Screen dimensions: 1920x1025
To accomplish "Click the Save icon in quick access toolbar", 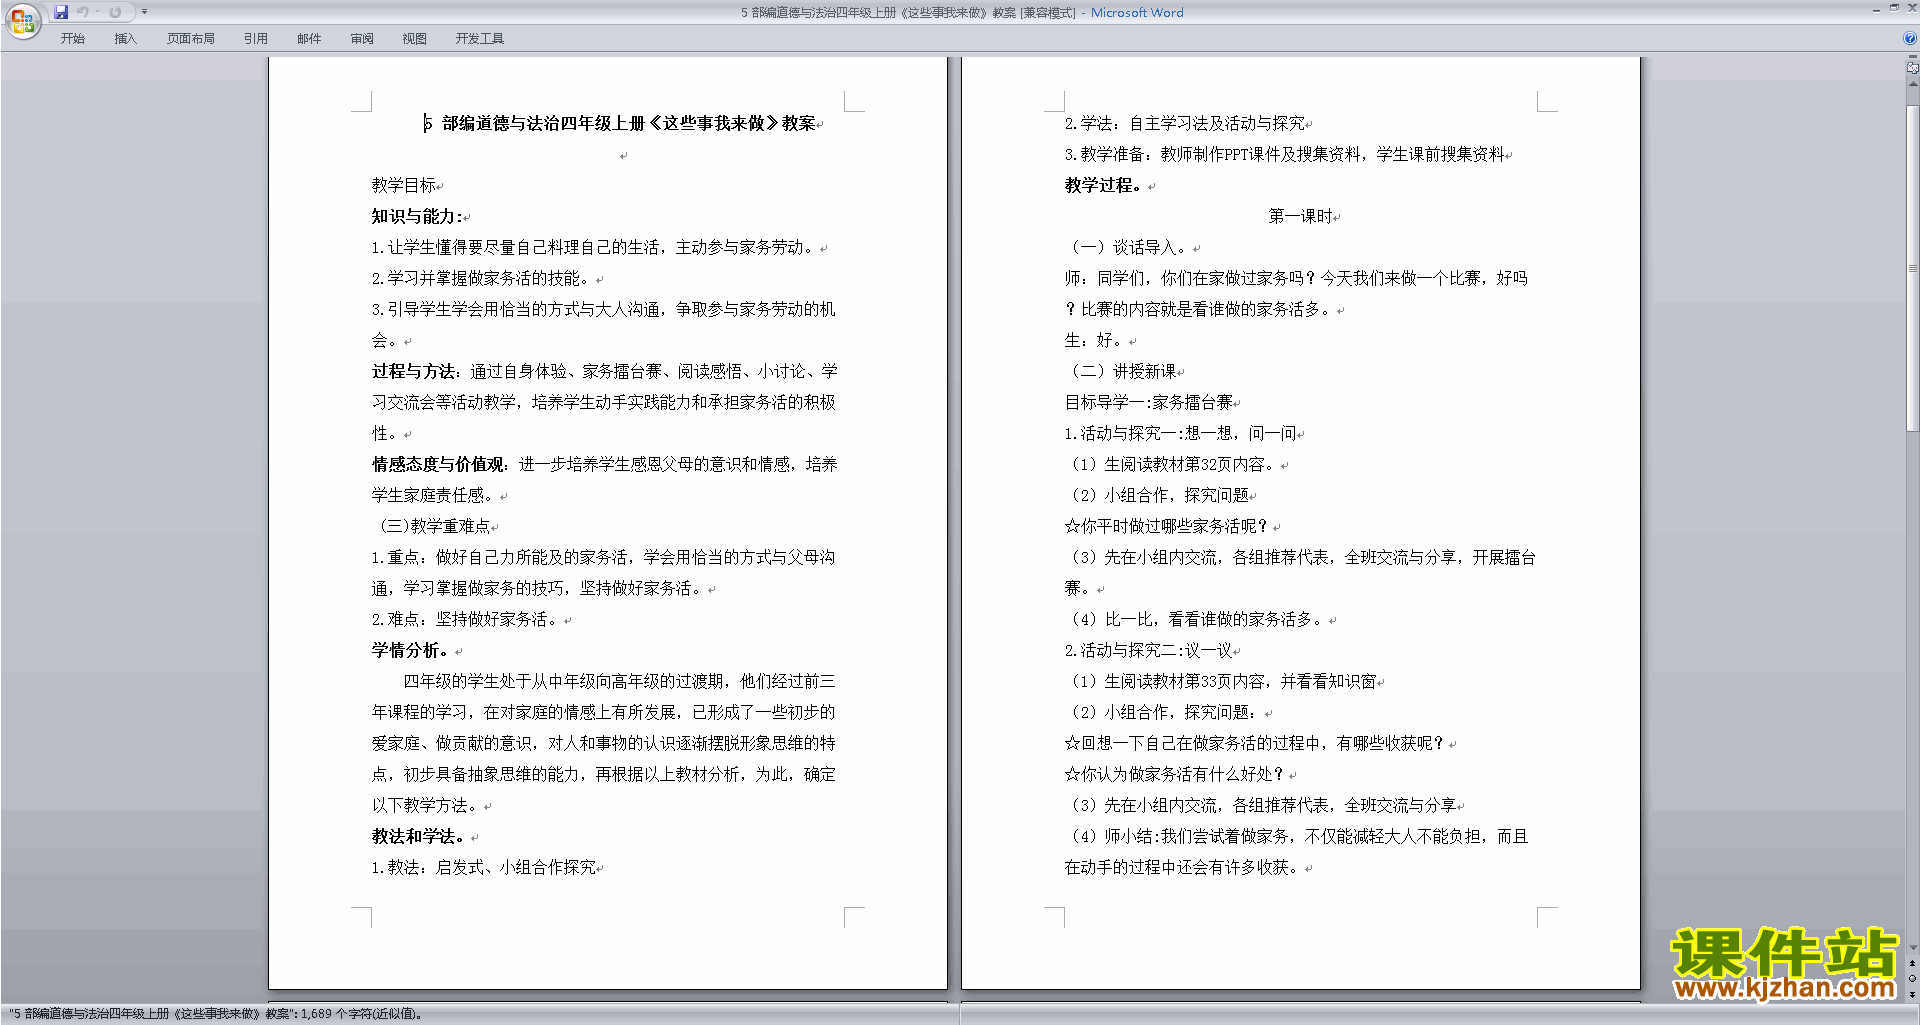I will [x=61, y=12].
